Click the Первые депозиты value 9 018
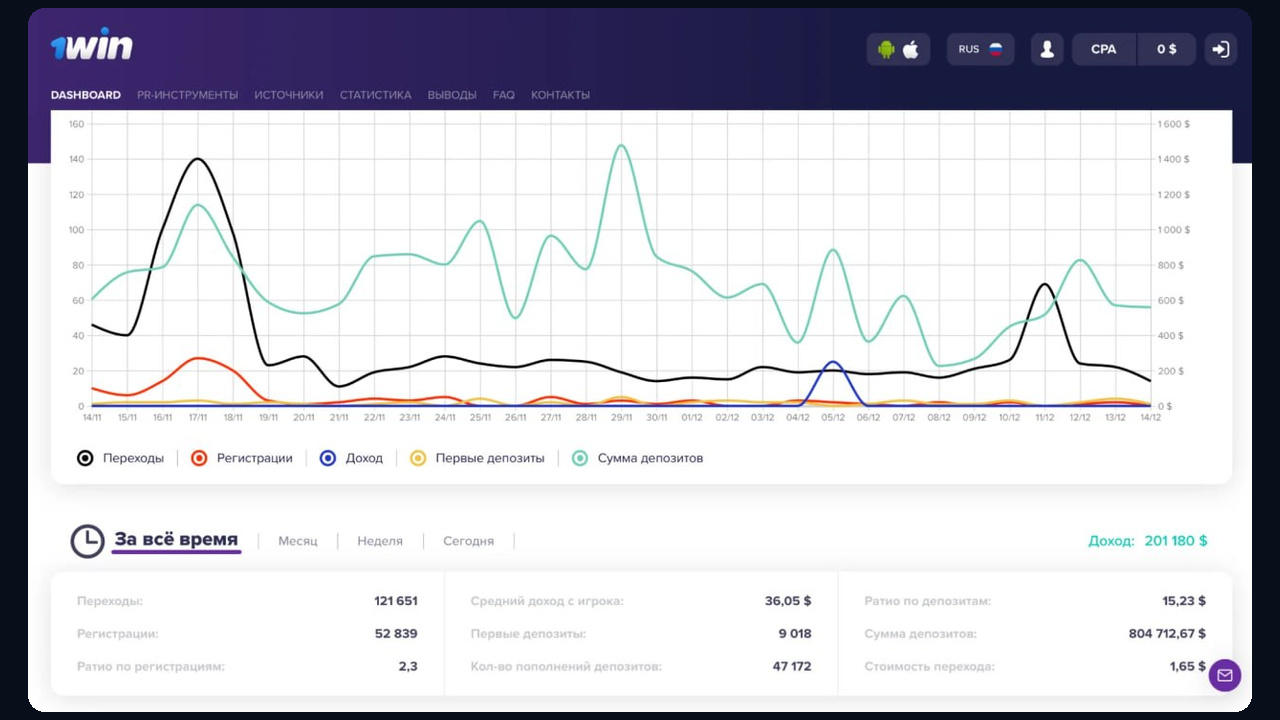Image resolution: width=1280 pixels, height=720 pixels. (795, 633)
